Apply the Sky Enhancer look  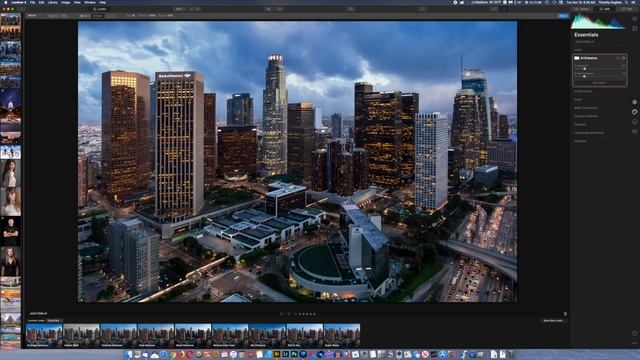tap(267, 336)
